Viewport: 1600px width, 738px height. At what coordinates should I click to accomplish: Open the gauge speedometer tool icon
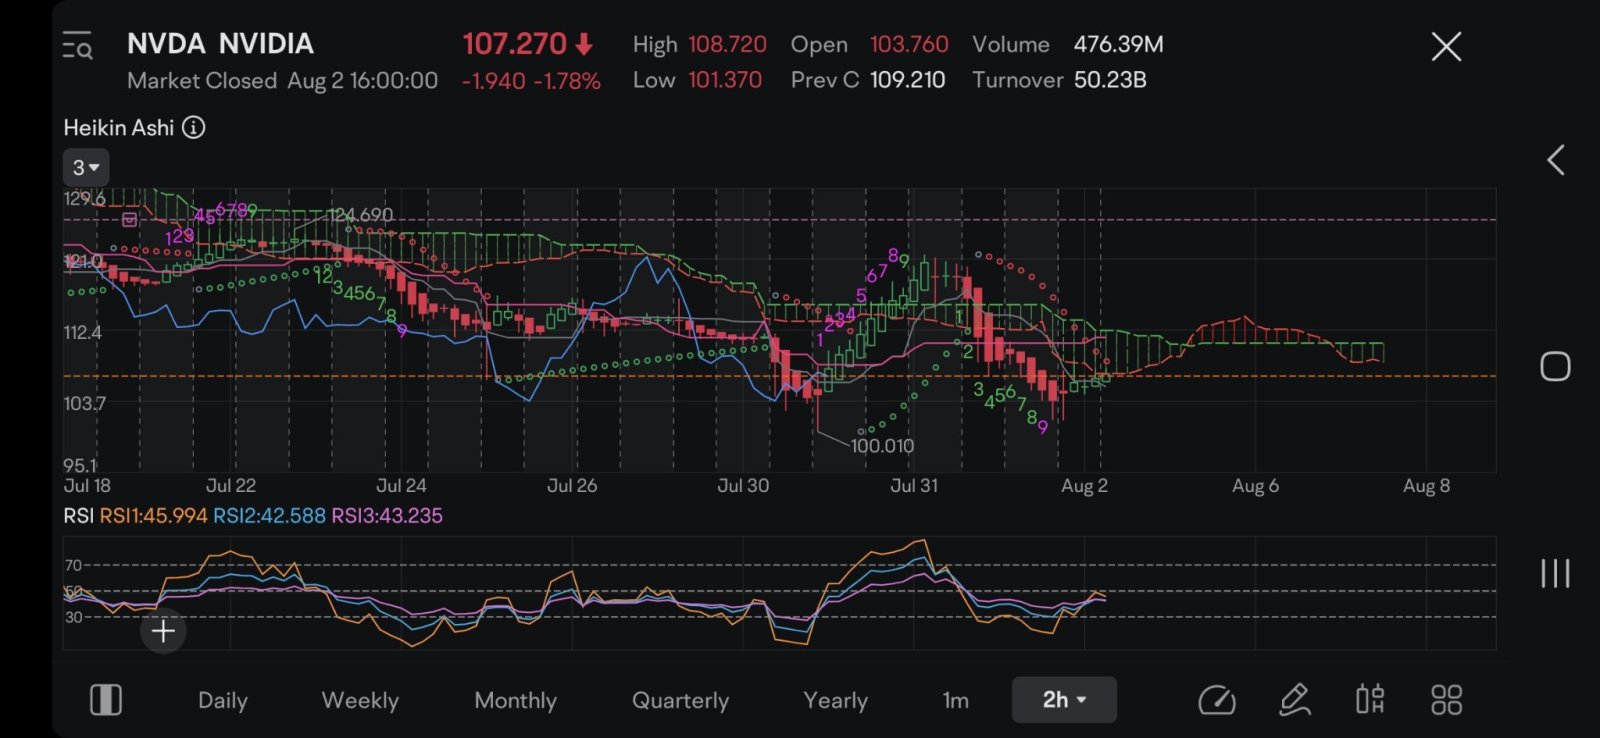click(x=1217, y=700)
